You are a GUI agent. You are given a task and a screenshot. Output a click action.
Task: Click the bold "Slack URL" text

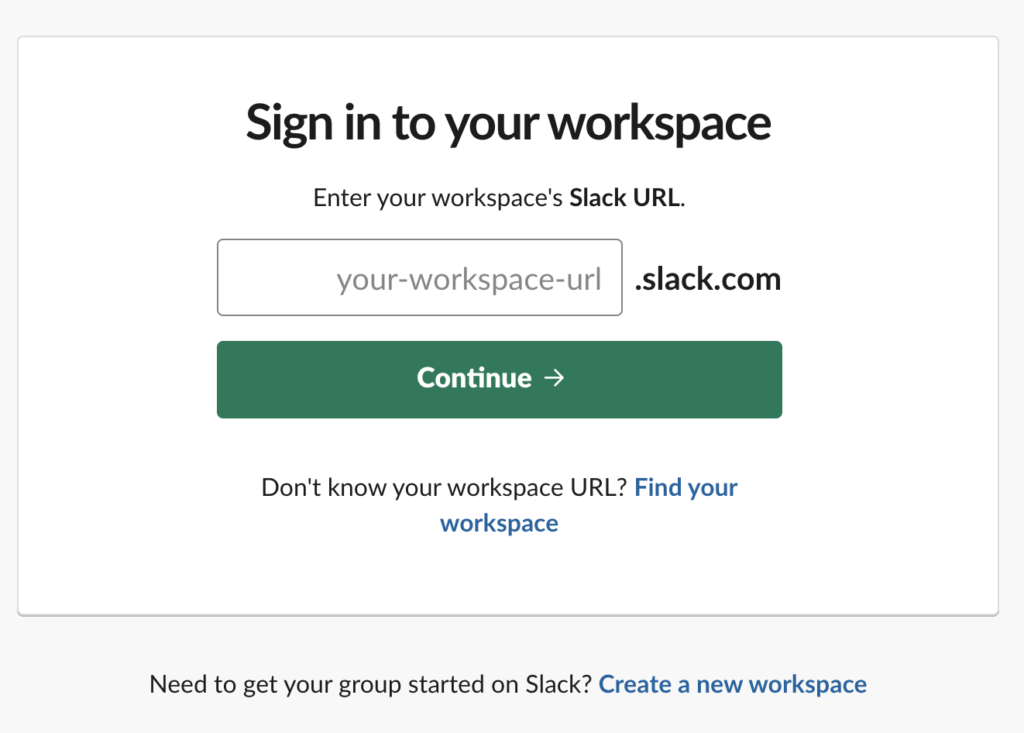coord(625,198)
